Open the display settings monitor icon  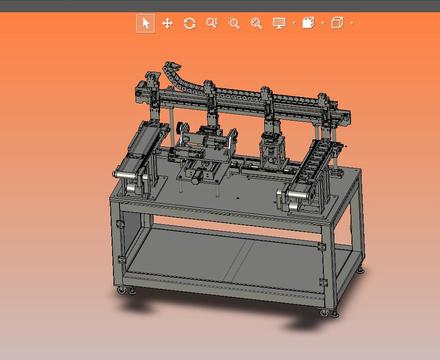click(x=279, y=23)
